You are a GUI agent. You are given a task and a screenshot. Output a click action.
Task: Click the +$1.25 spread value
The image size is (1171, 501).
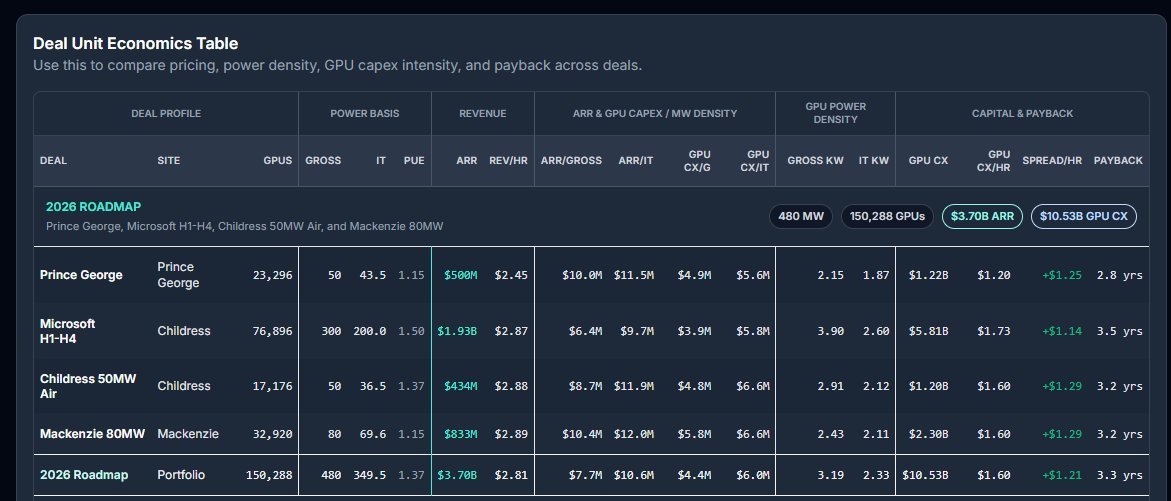pyautogui.click(x=1062, y=275)
